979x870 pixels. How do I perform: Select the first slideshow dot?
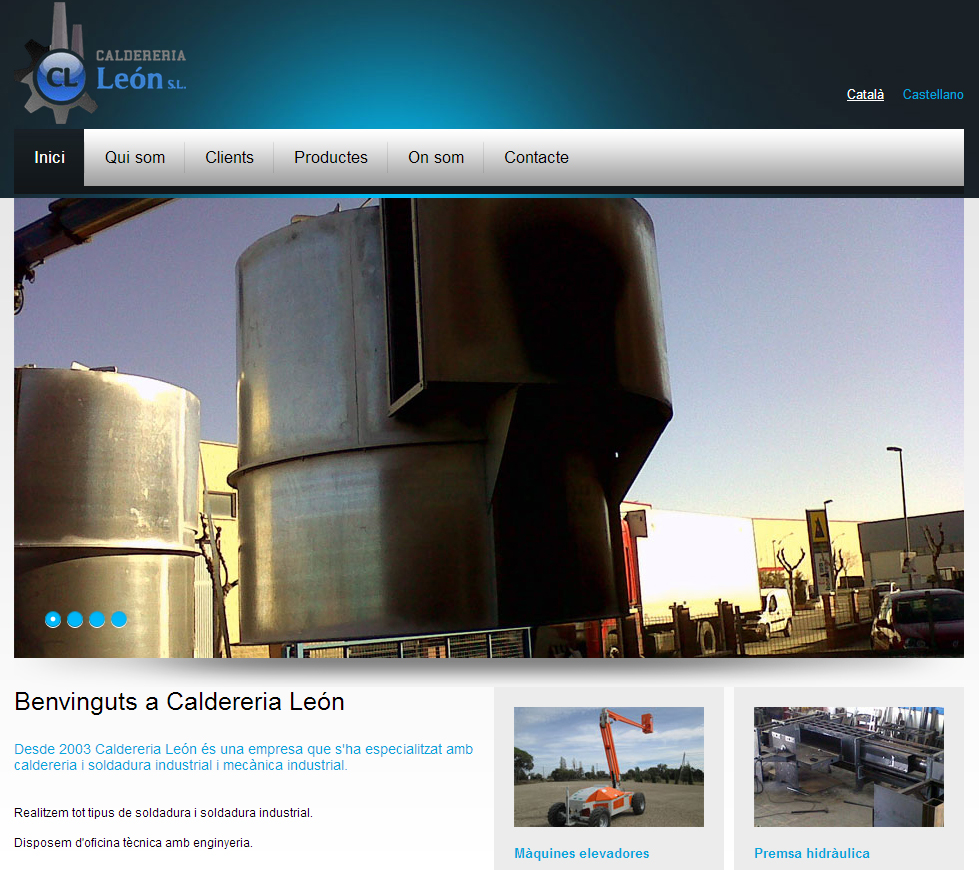point(53,620)
